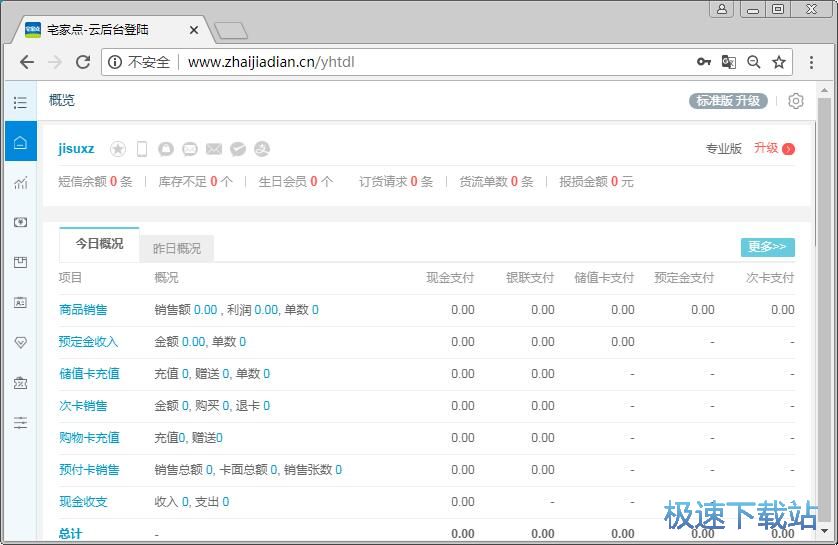Image resolution: width=838 pixels, height=545 pixels.
Task: Open the 商品销售 link
Action: pyautogui.click(x=83, y=310)
